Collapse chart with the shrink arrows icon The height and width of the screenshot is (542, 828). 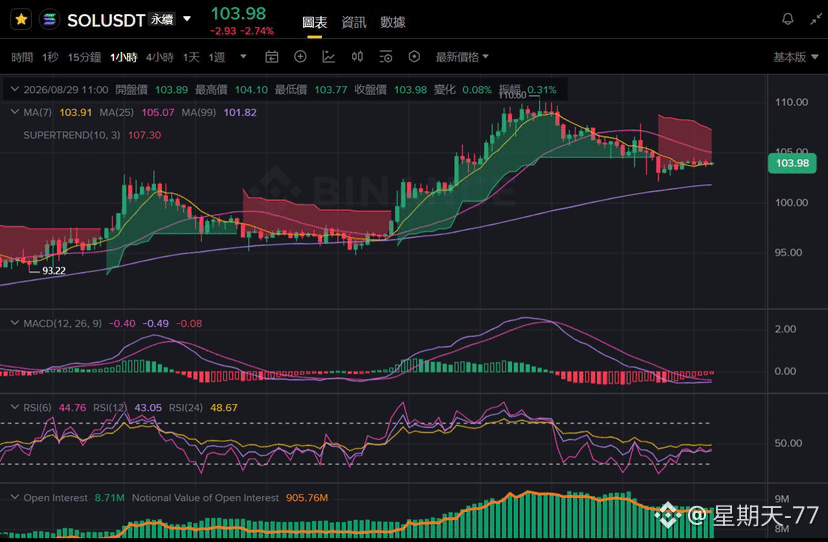coord(816,20)
